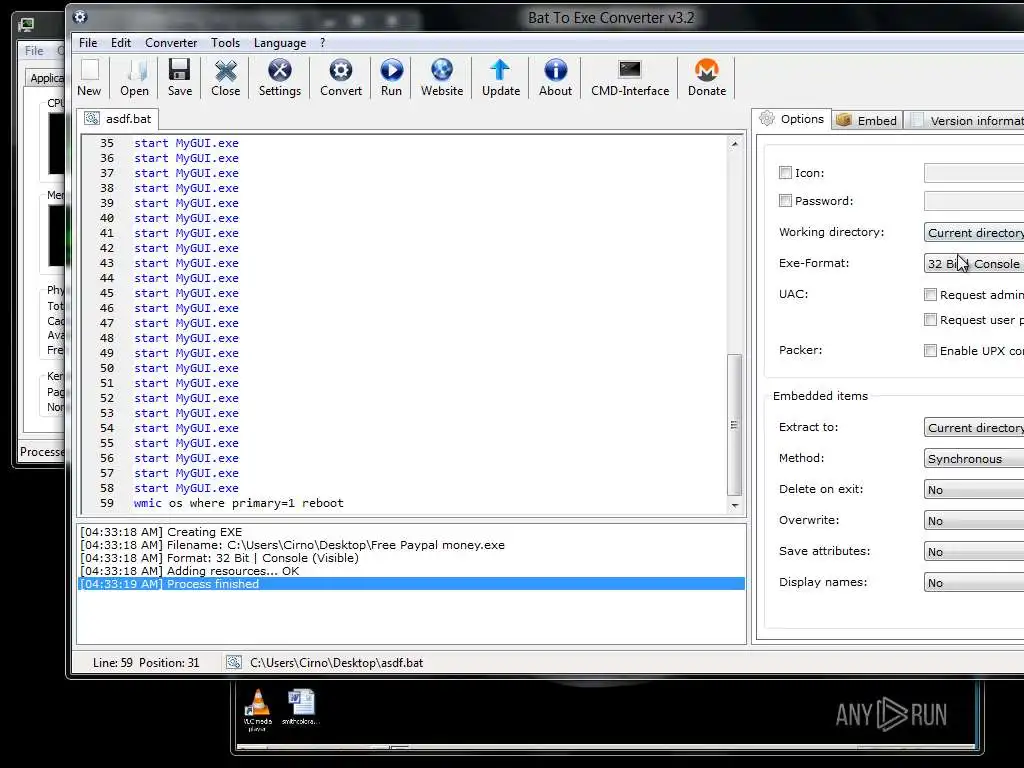Image resolution: width=1024 pixels, height=768 pixels.
Task: Save the script using the Save icon
Action: [180, 70]
